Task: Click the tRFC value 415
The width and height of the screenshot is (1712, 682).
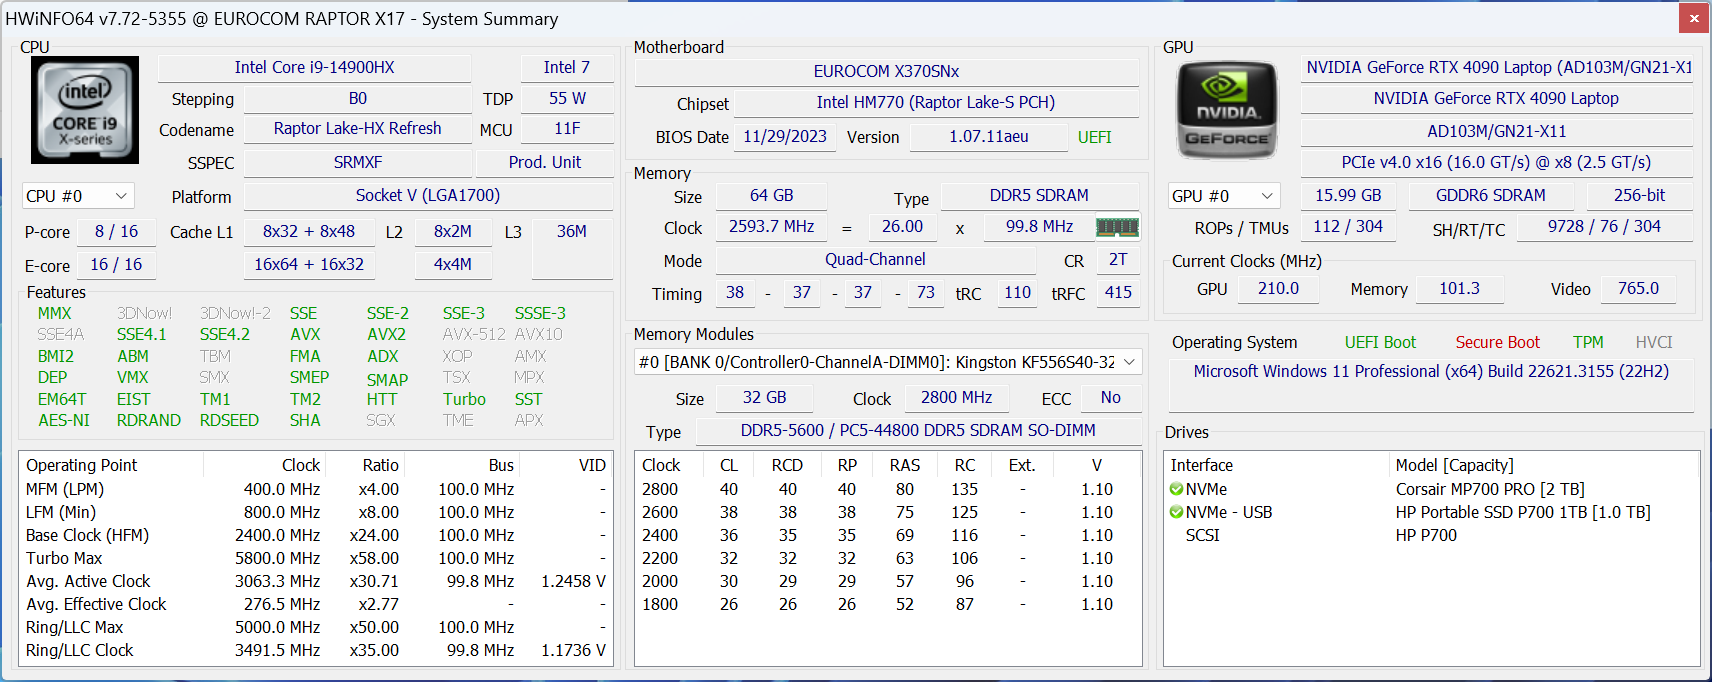Action: [1118, 292]
